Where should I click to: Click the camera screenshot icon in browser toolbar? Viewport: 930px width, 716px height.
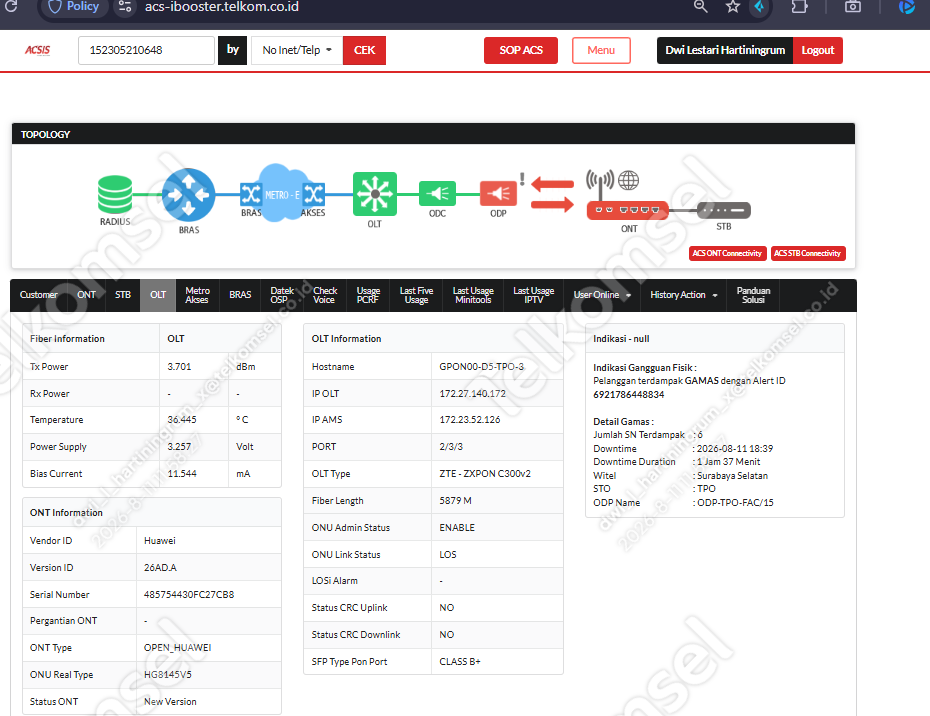point(853,7)
